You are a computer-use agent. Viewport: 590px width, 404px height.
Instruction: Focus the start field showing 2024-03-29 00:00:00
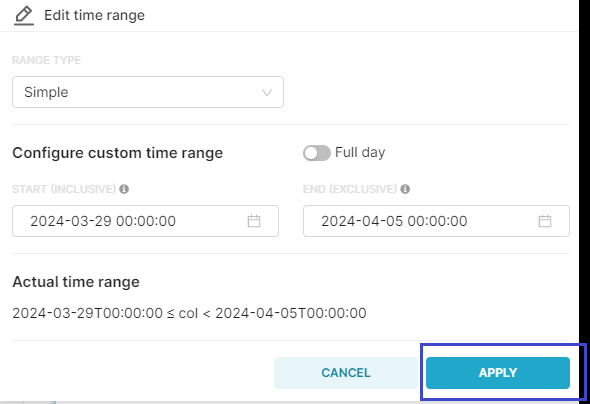pyautogui.click(x=145, y=221)
